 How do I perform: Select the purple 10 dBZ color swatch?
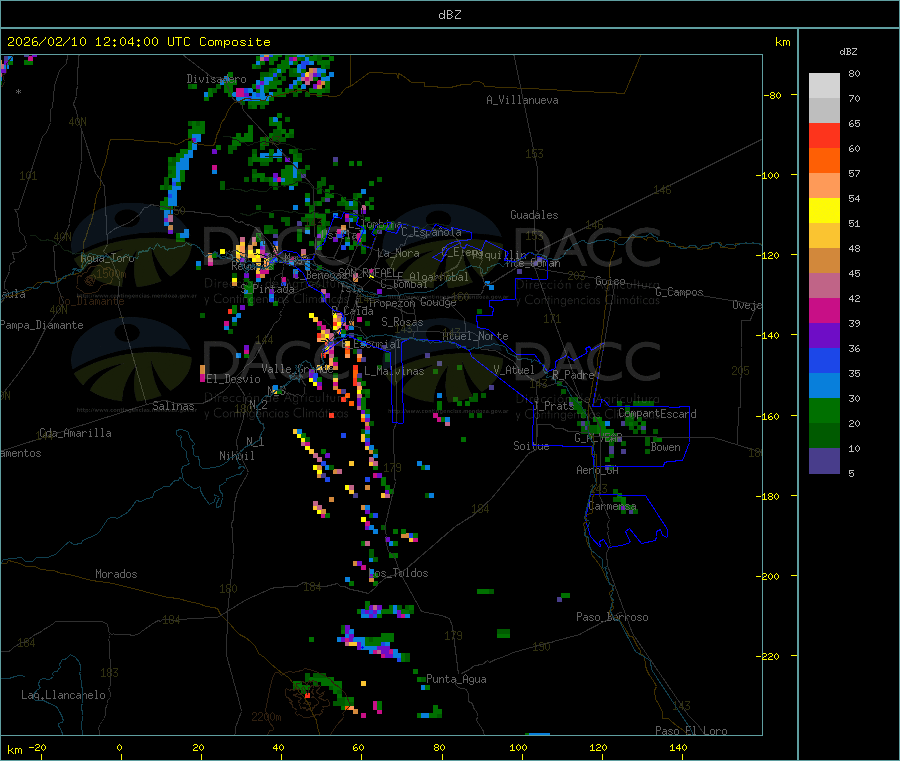[824, 460]
